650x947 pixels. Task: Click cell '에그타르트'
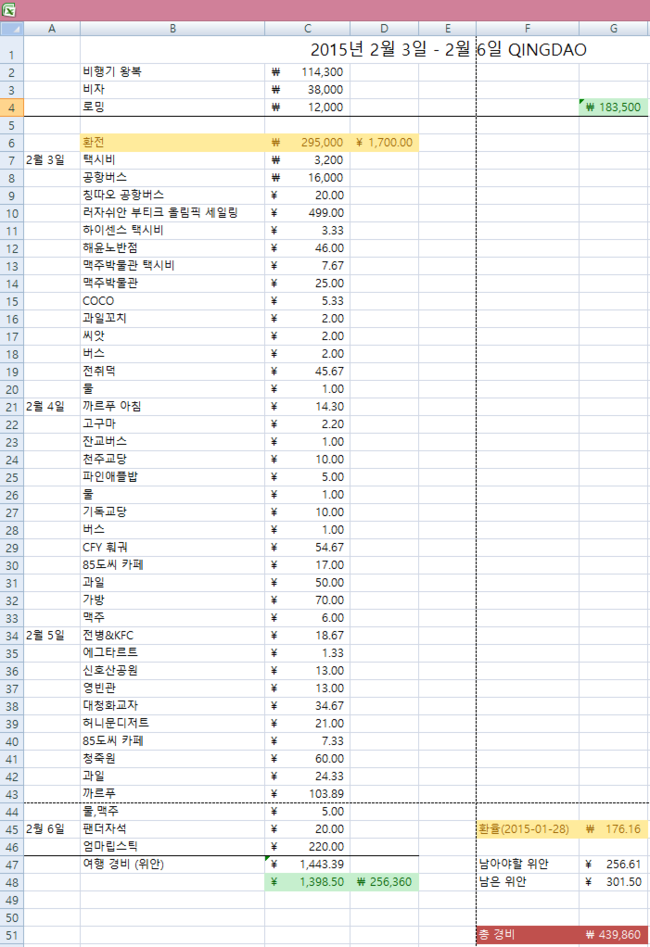172,653
